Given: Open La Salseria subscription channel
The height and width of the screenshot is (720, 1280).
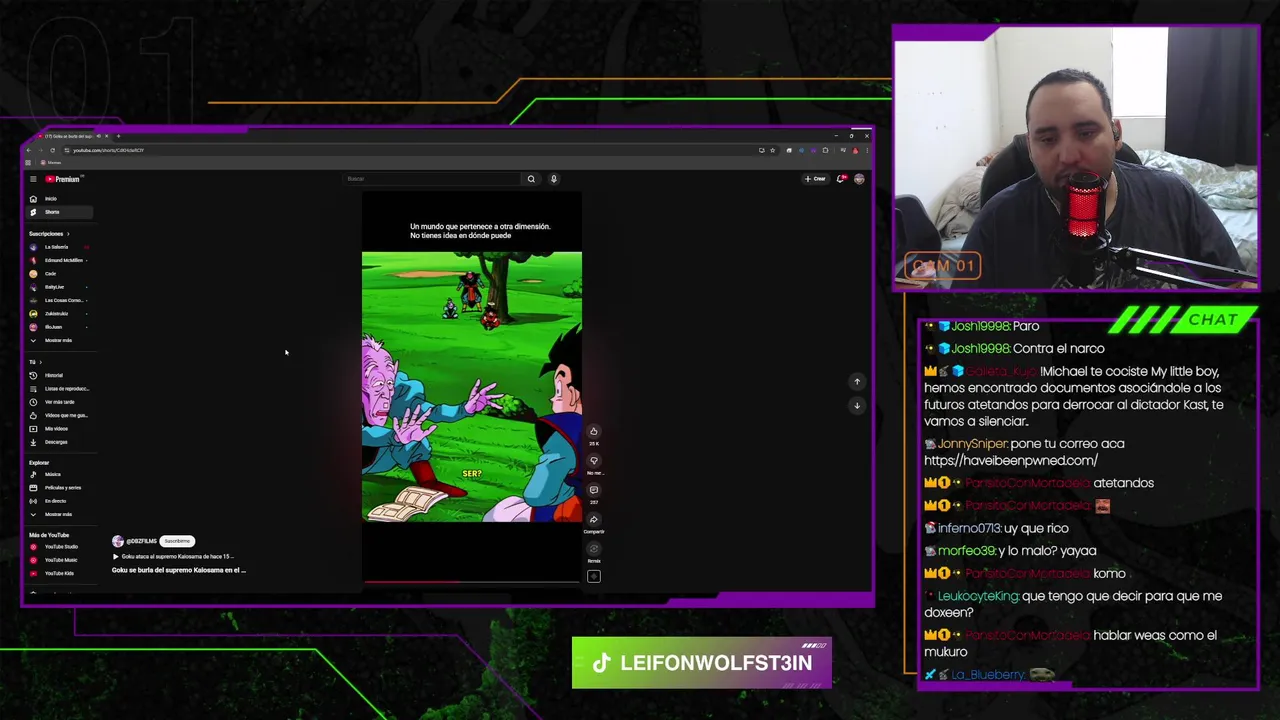Looking at the screenshot, I should tap(60, 247).
